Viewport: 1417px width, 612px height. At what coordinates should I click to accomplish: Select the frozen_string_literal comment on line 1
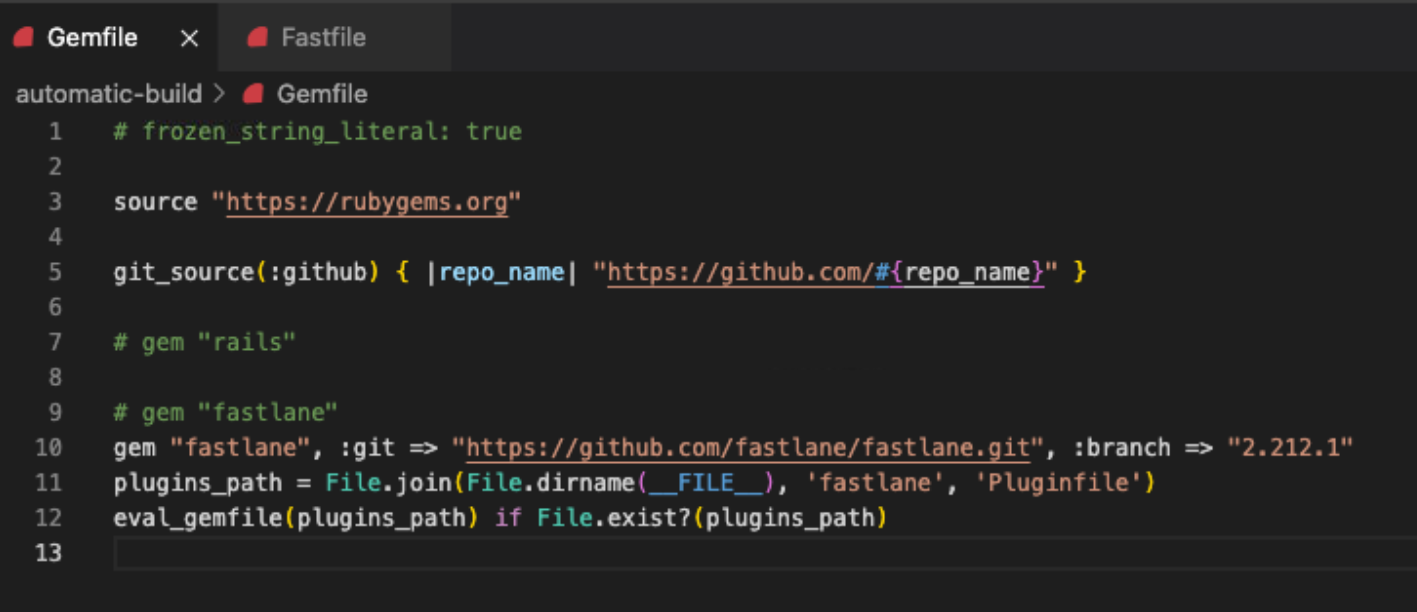[318, 131]
